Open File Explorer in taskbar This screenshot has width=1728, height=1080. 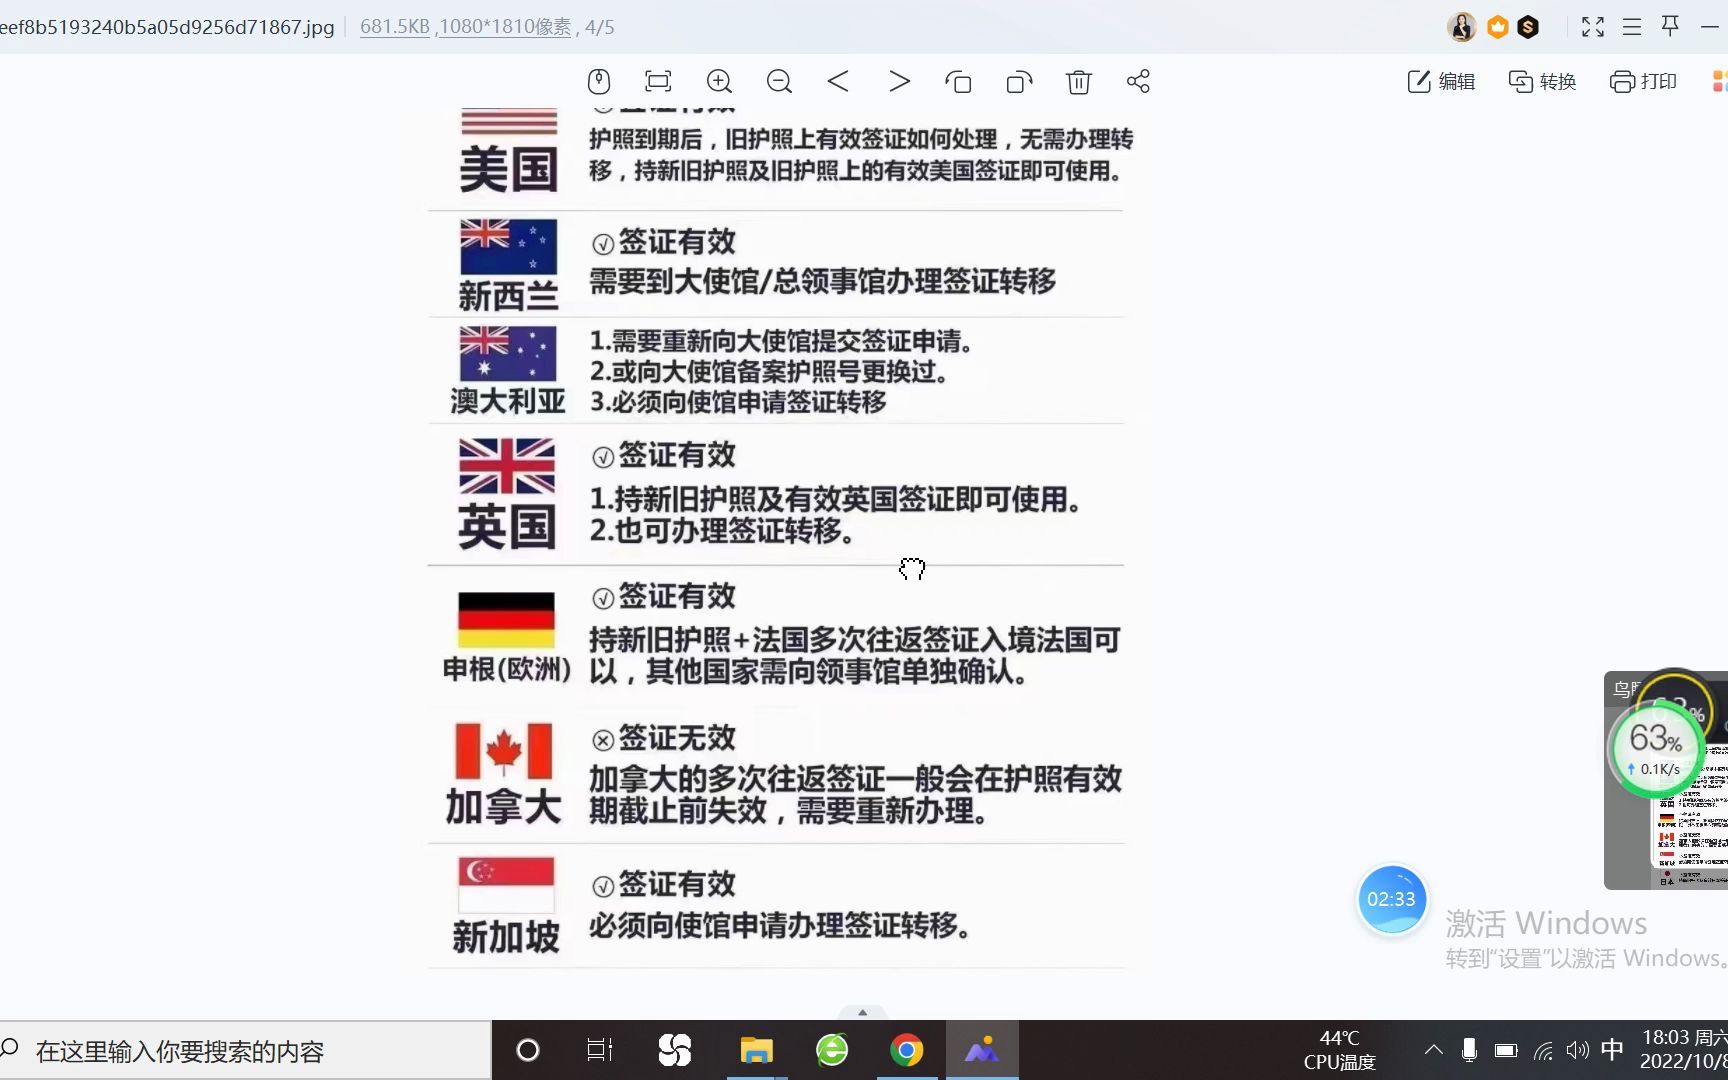757,1050
